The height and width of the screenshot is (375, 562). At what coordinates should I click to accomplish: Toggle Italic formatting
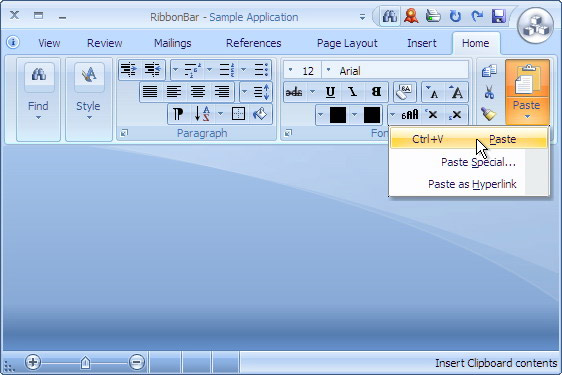tap(353, 92)
